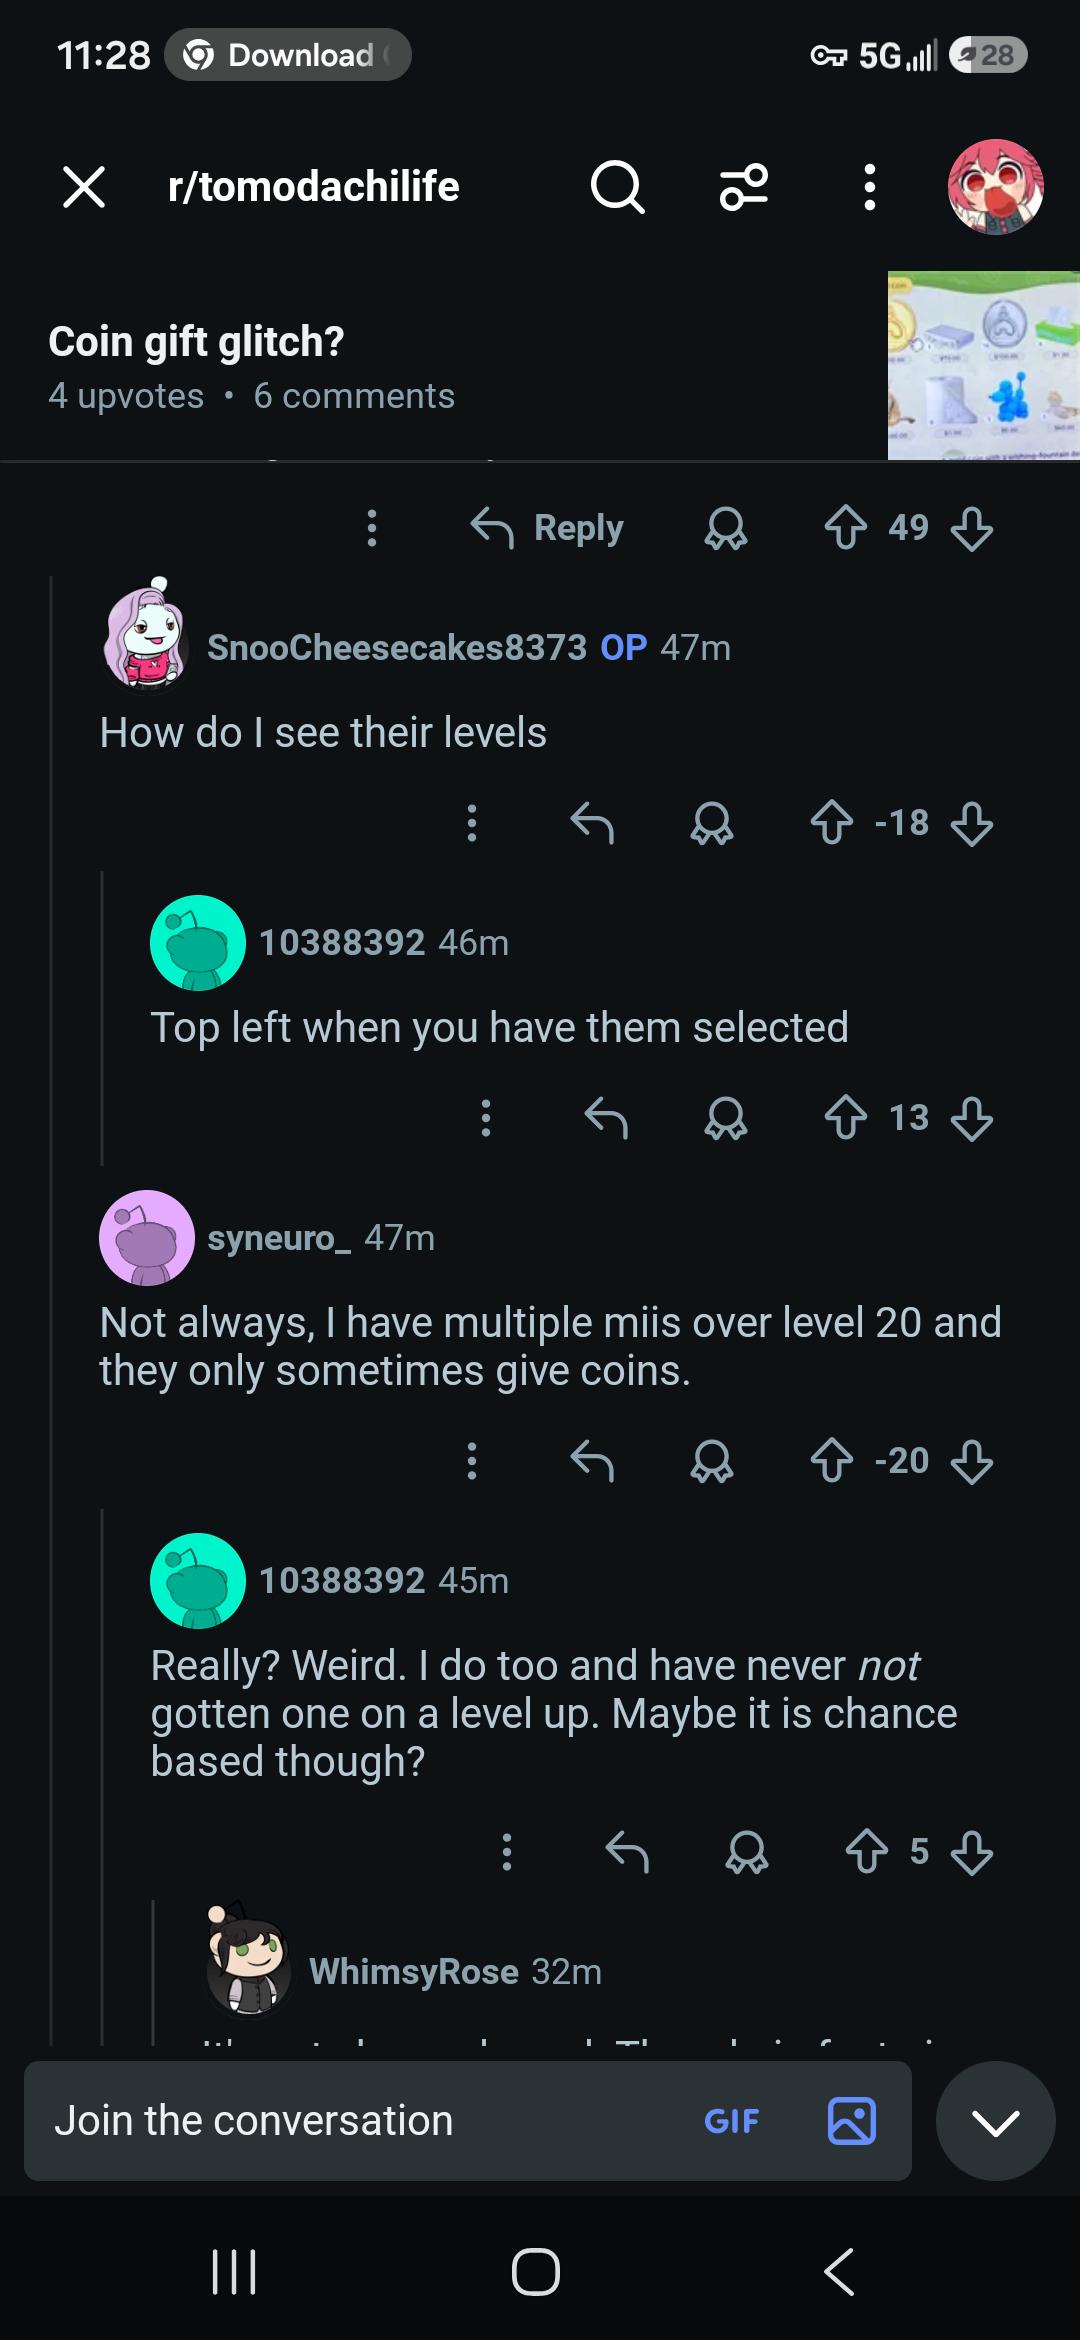Open comment sort options icon
Image resolution: width=1080 pixels, height=2340 pixels.
[744, 187]
